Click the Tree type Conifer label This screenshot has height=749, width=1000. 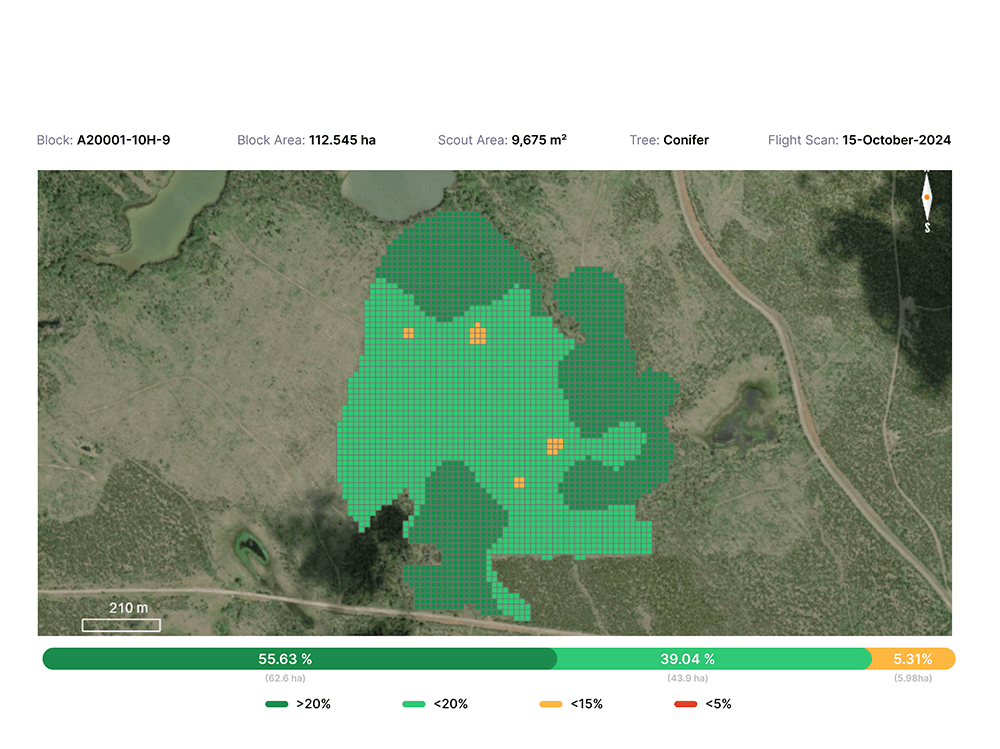[x=686, y=140]
